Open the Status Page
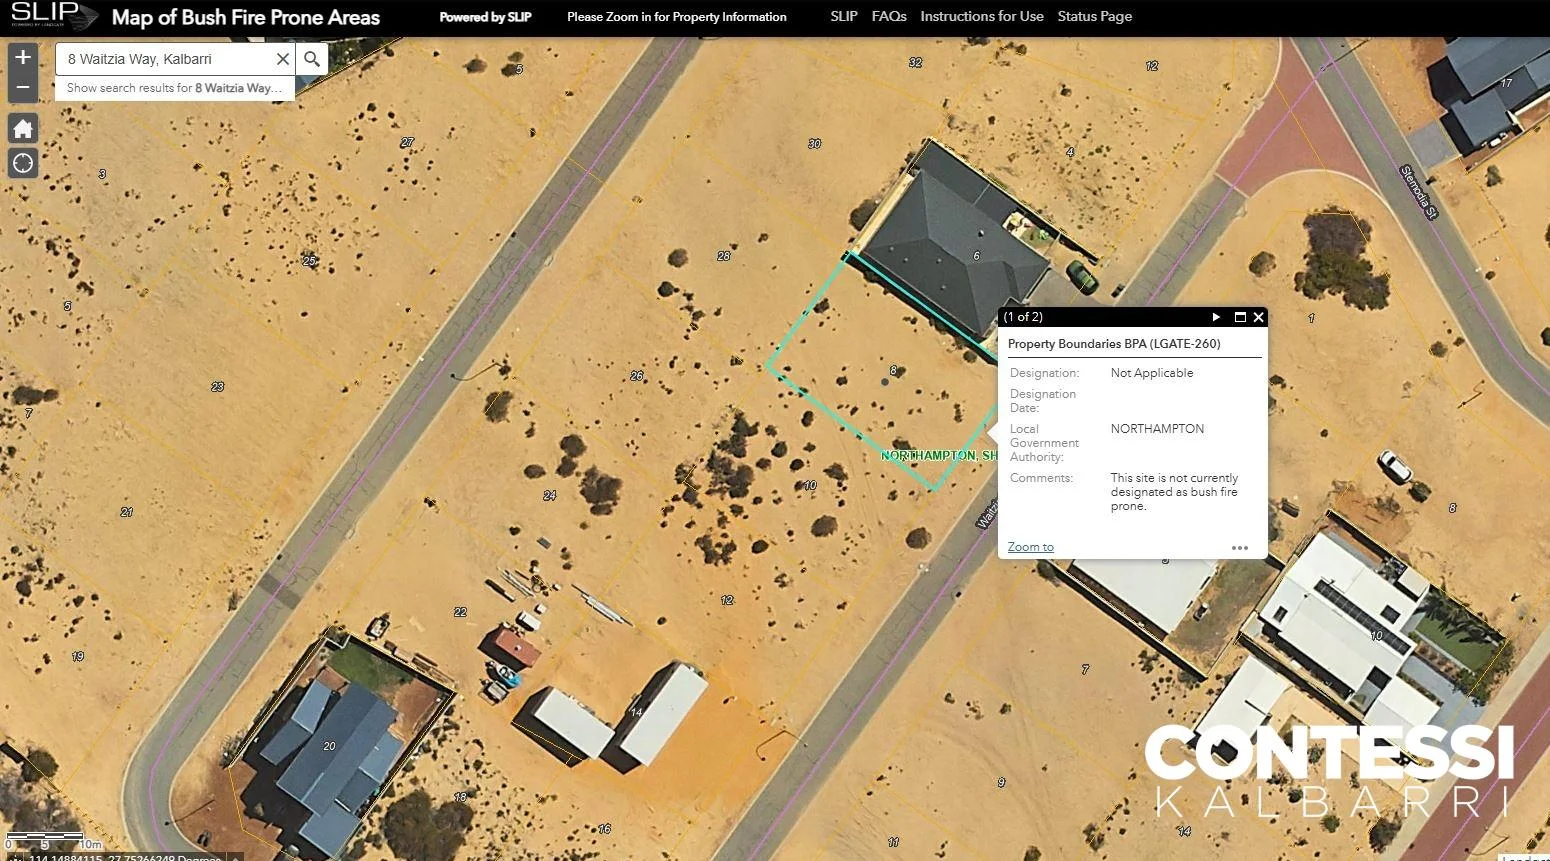 click(x=1094, y=16)
